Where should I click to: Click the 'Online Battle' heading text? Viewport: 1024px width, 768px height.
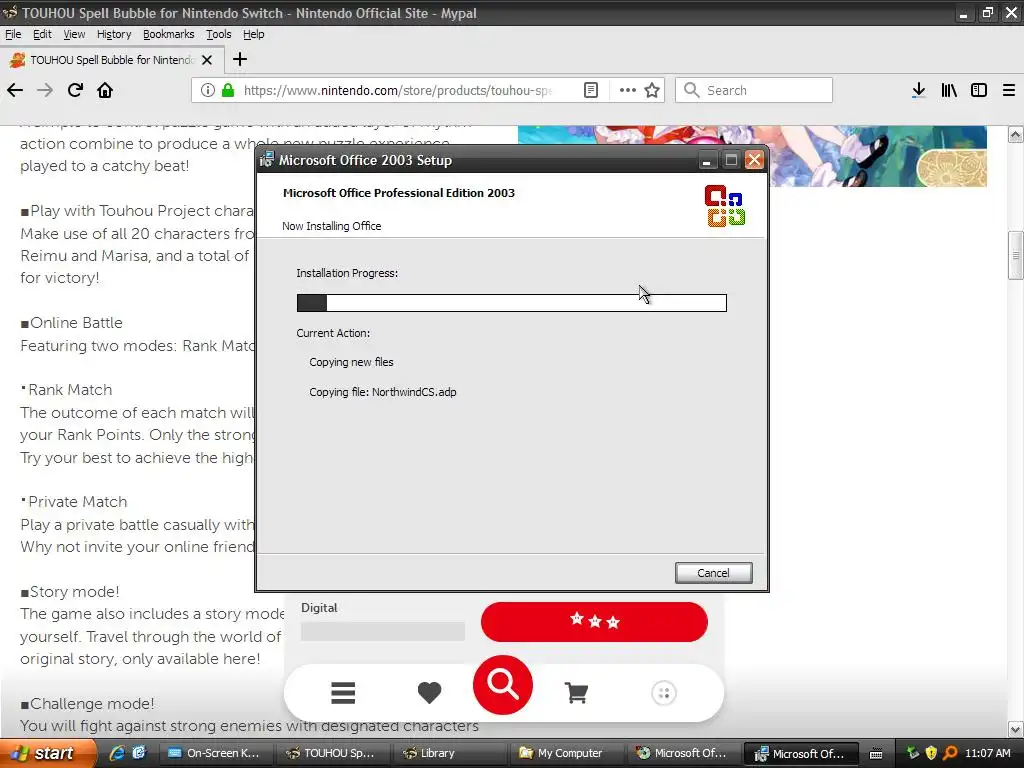[76, 323]
